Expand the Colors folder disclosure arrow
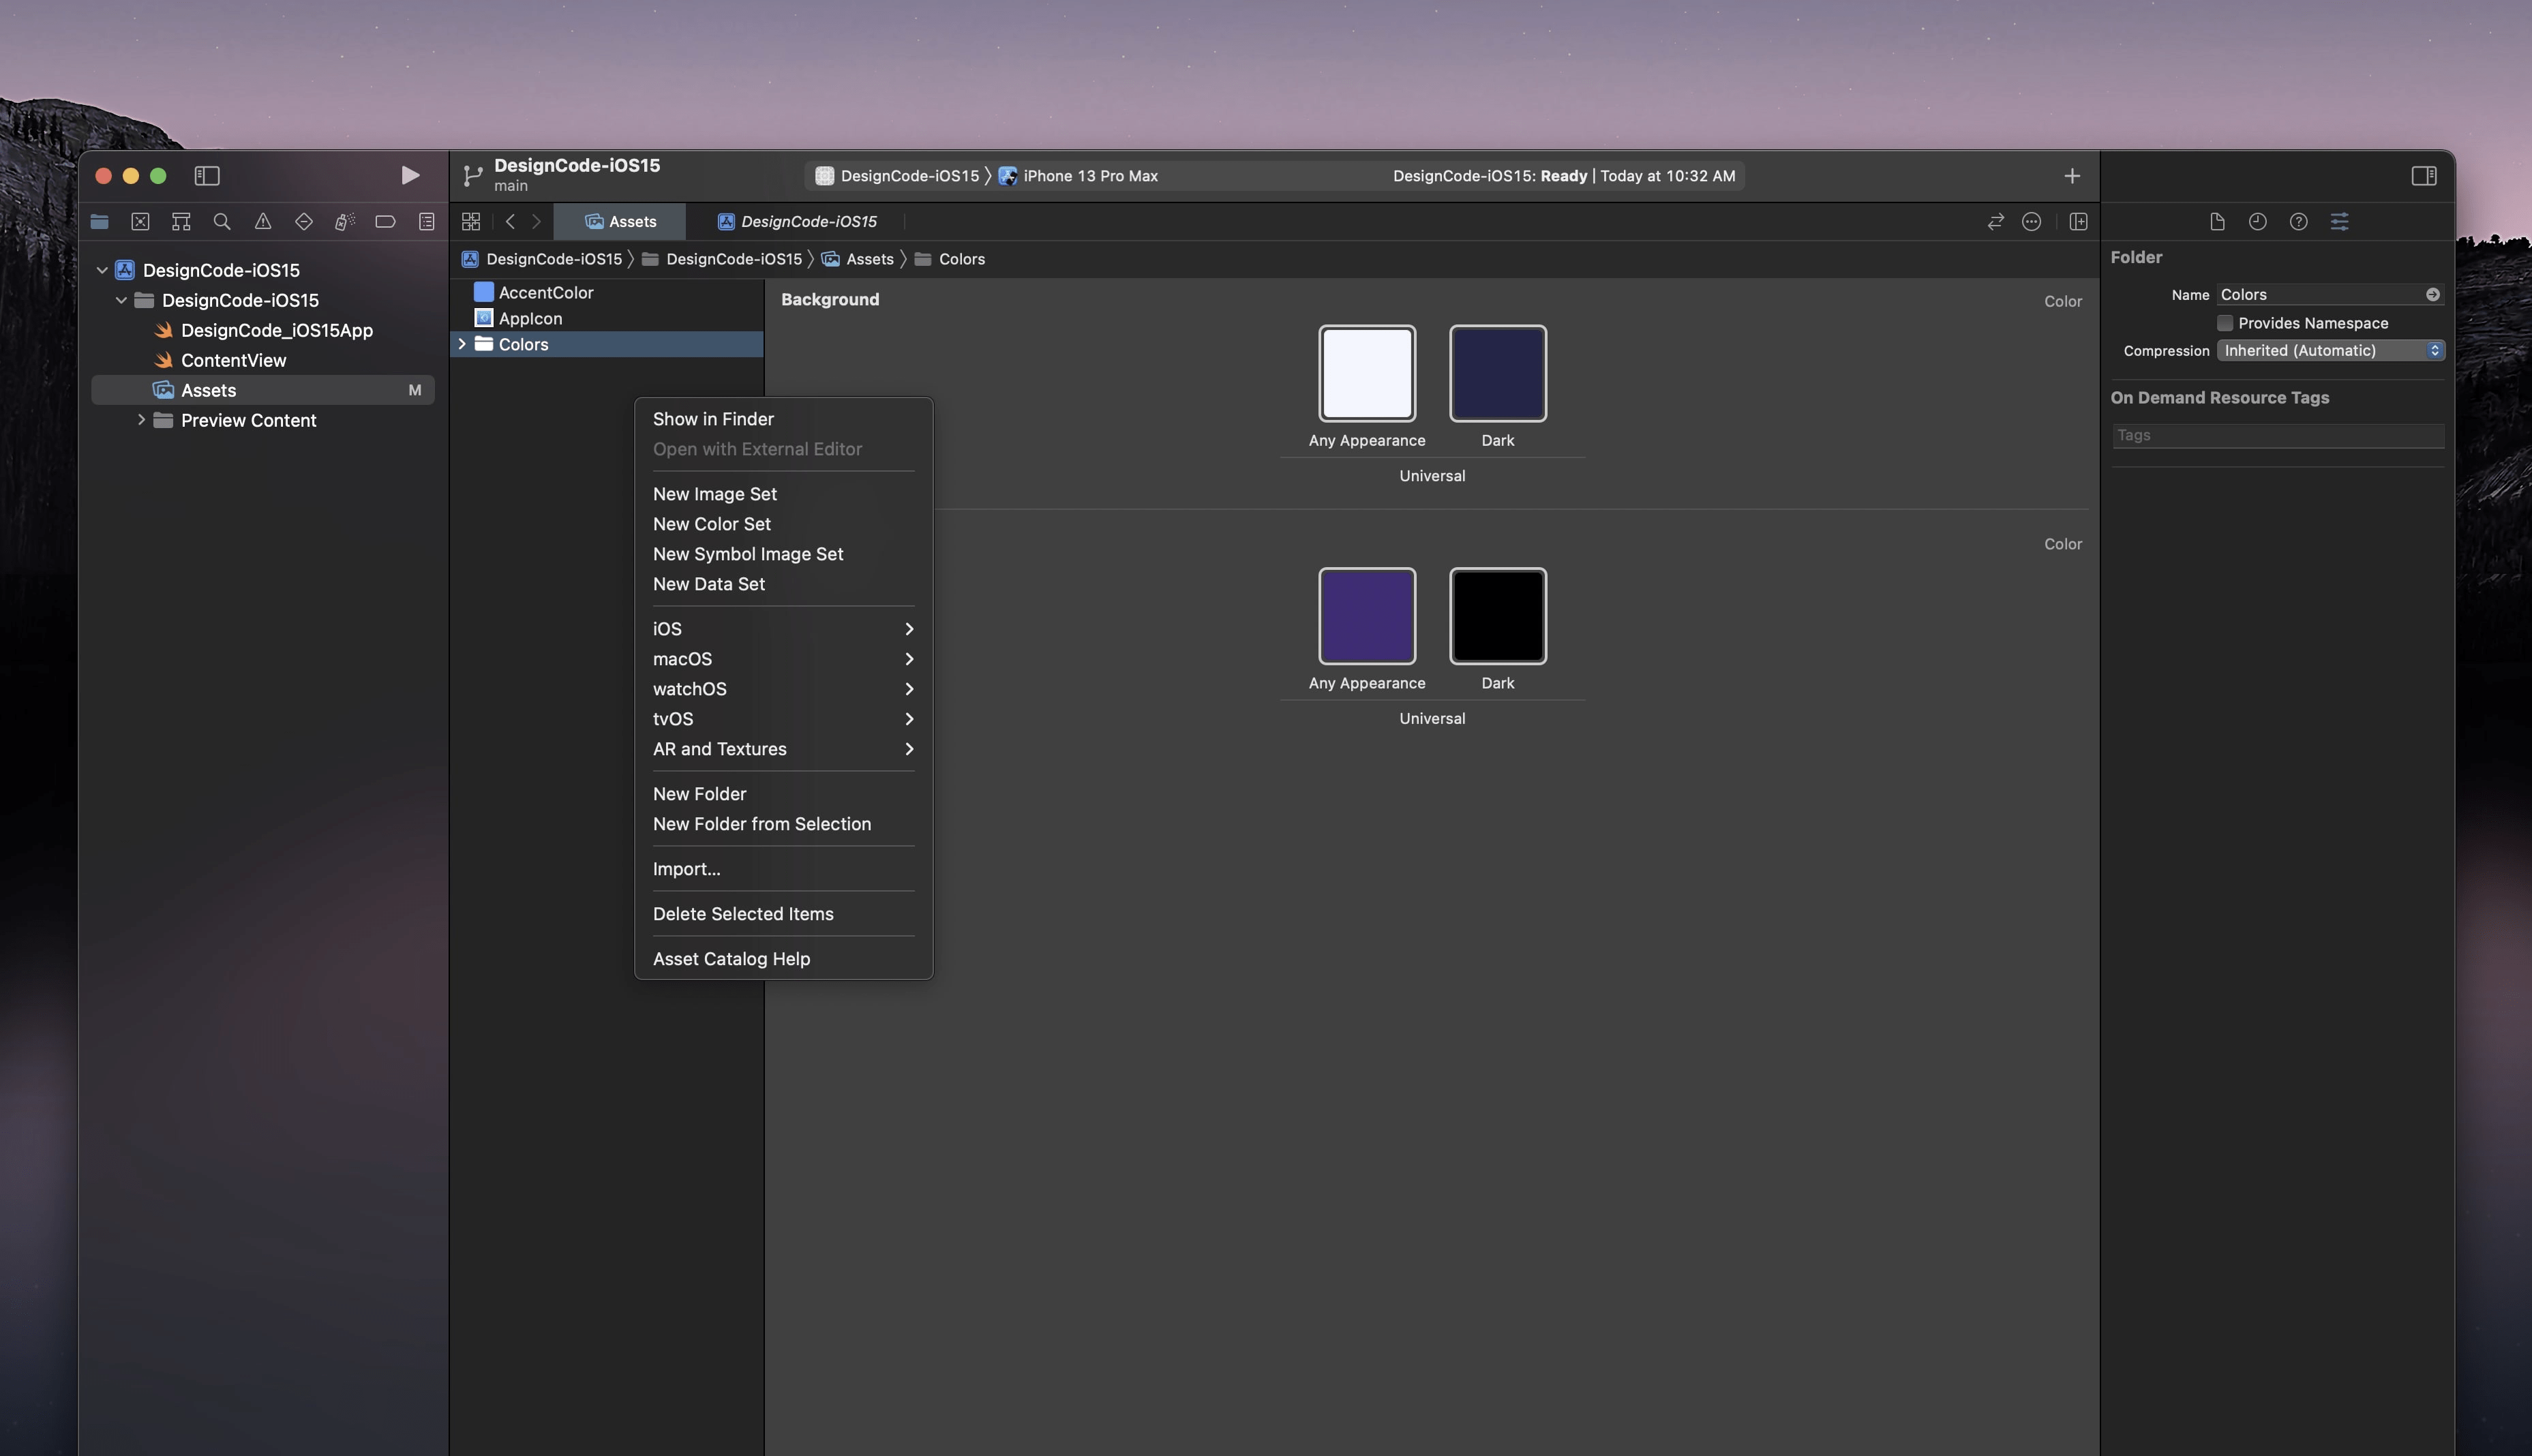The width and height of the screenshot is (2532, 1456). (462, 344)
